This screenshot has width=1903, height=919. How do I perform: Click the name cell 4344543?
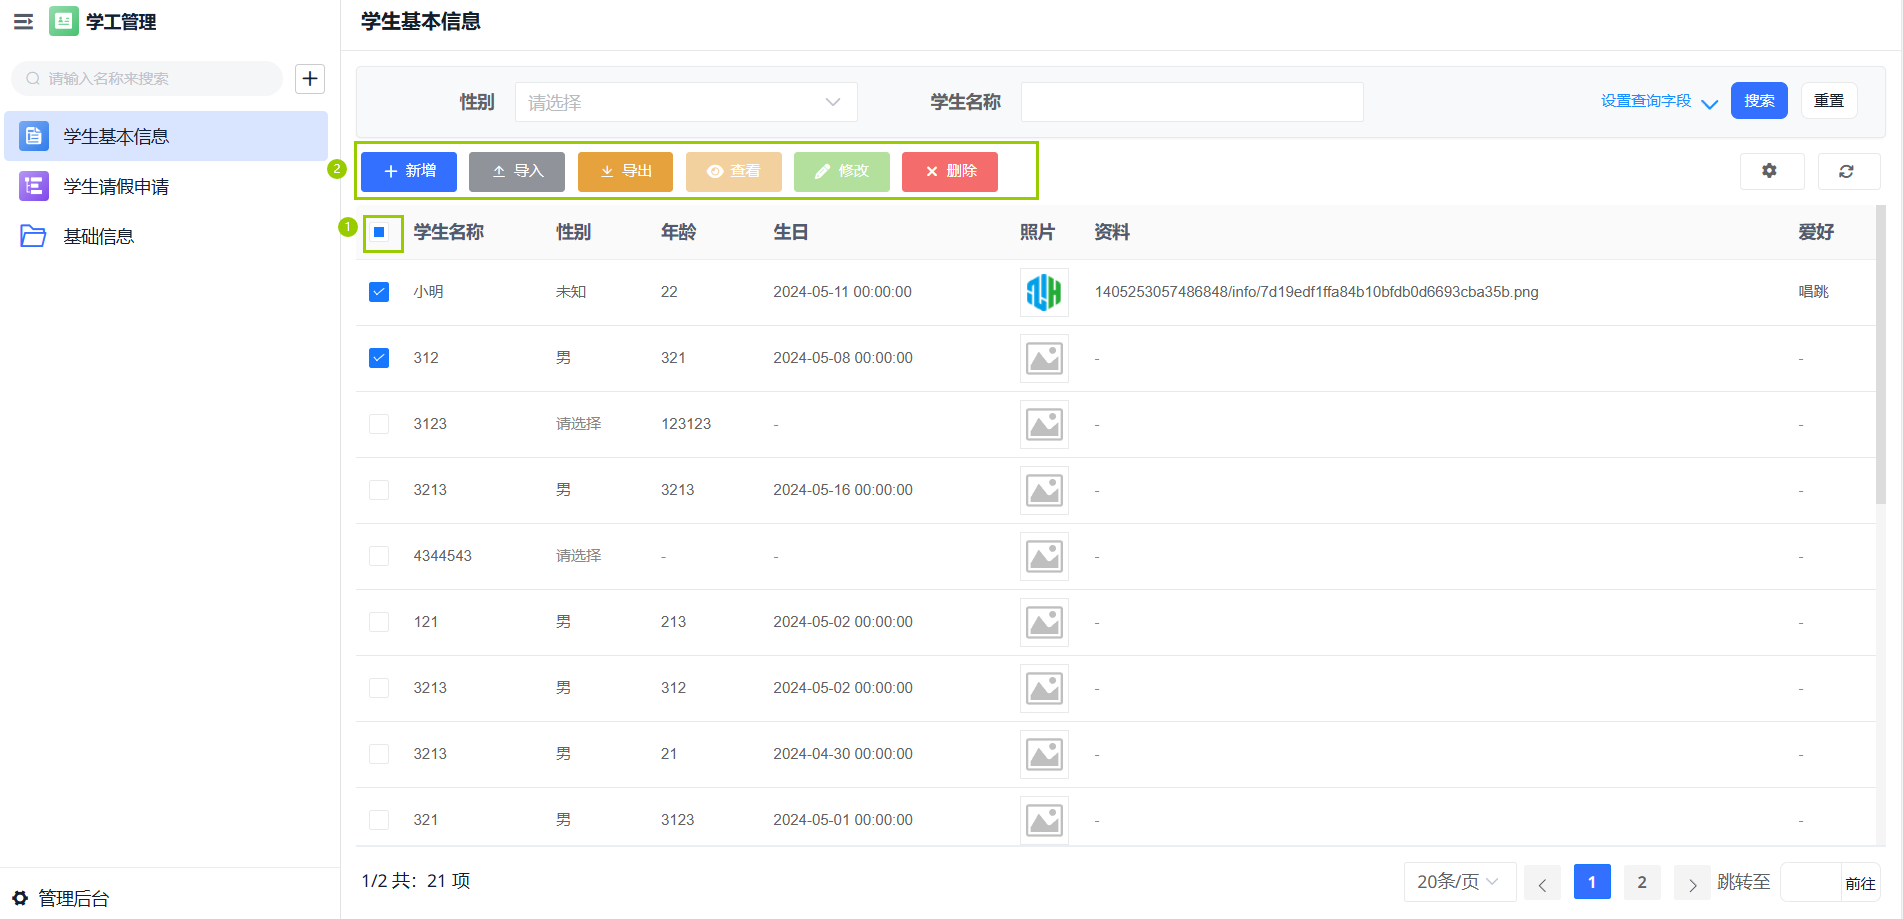[x=442, y=556]
